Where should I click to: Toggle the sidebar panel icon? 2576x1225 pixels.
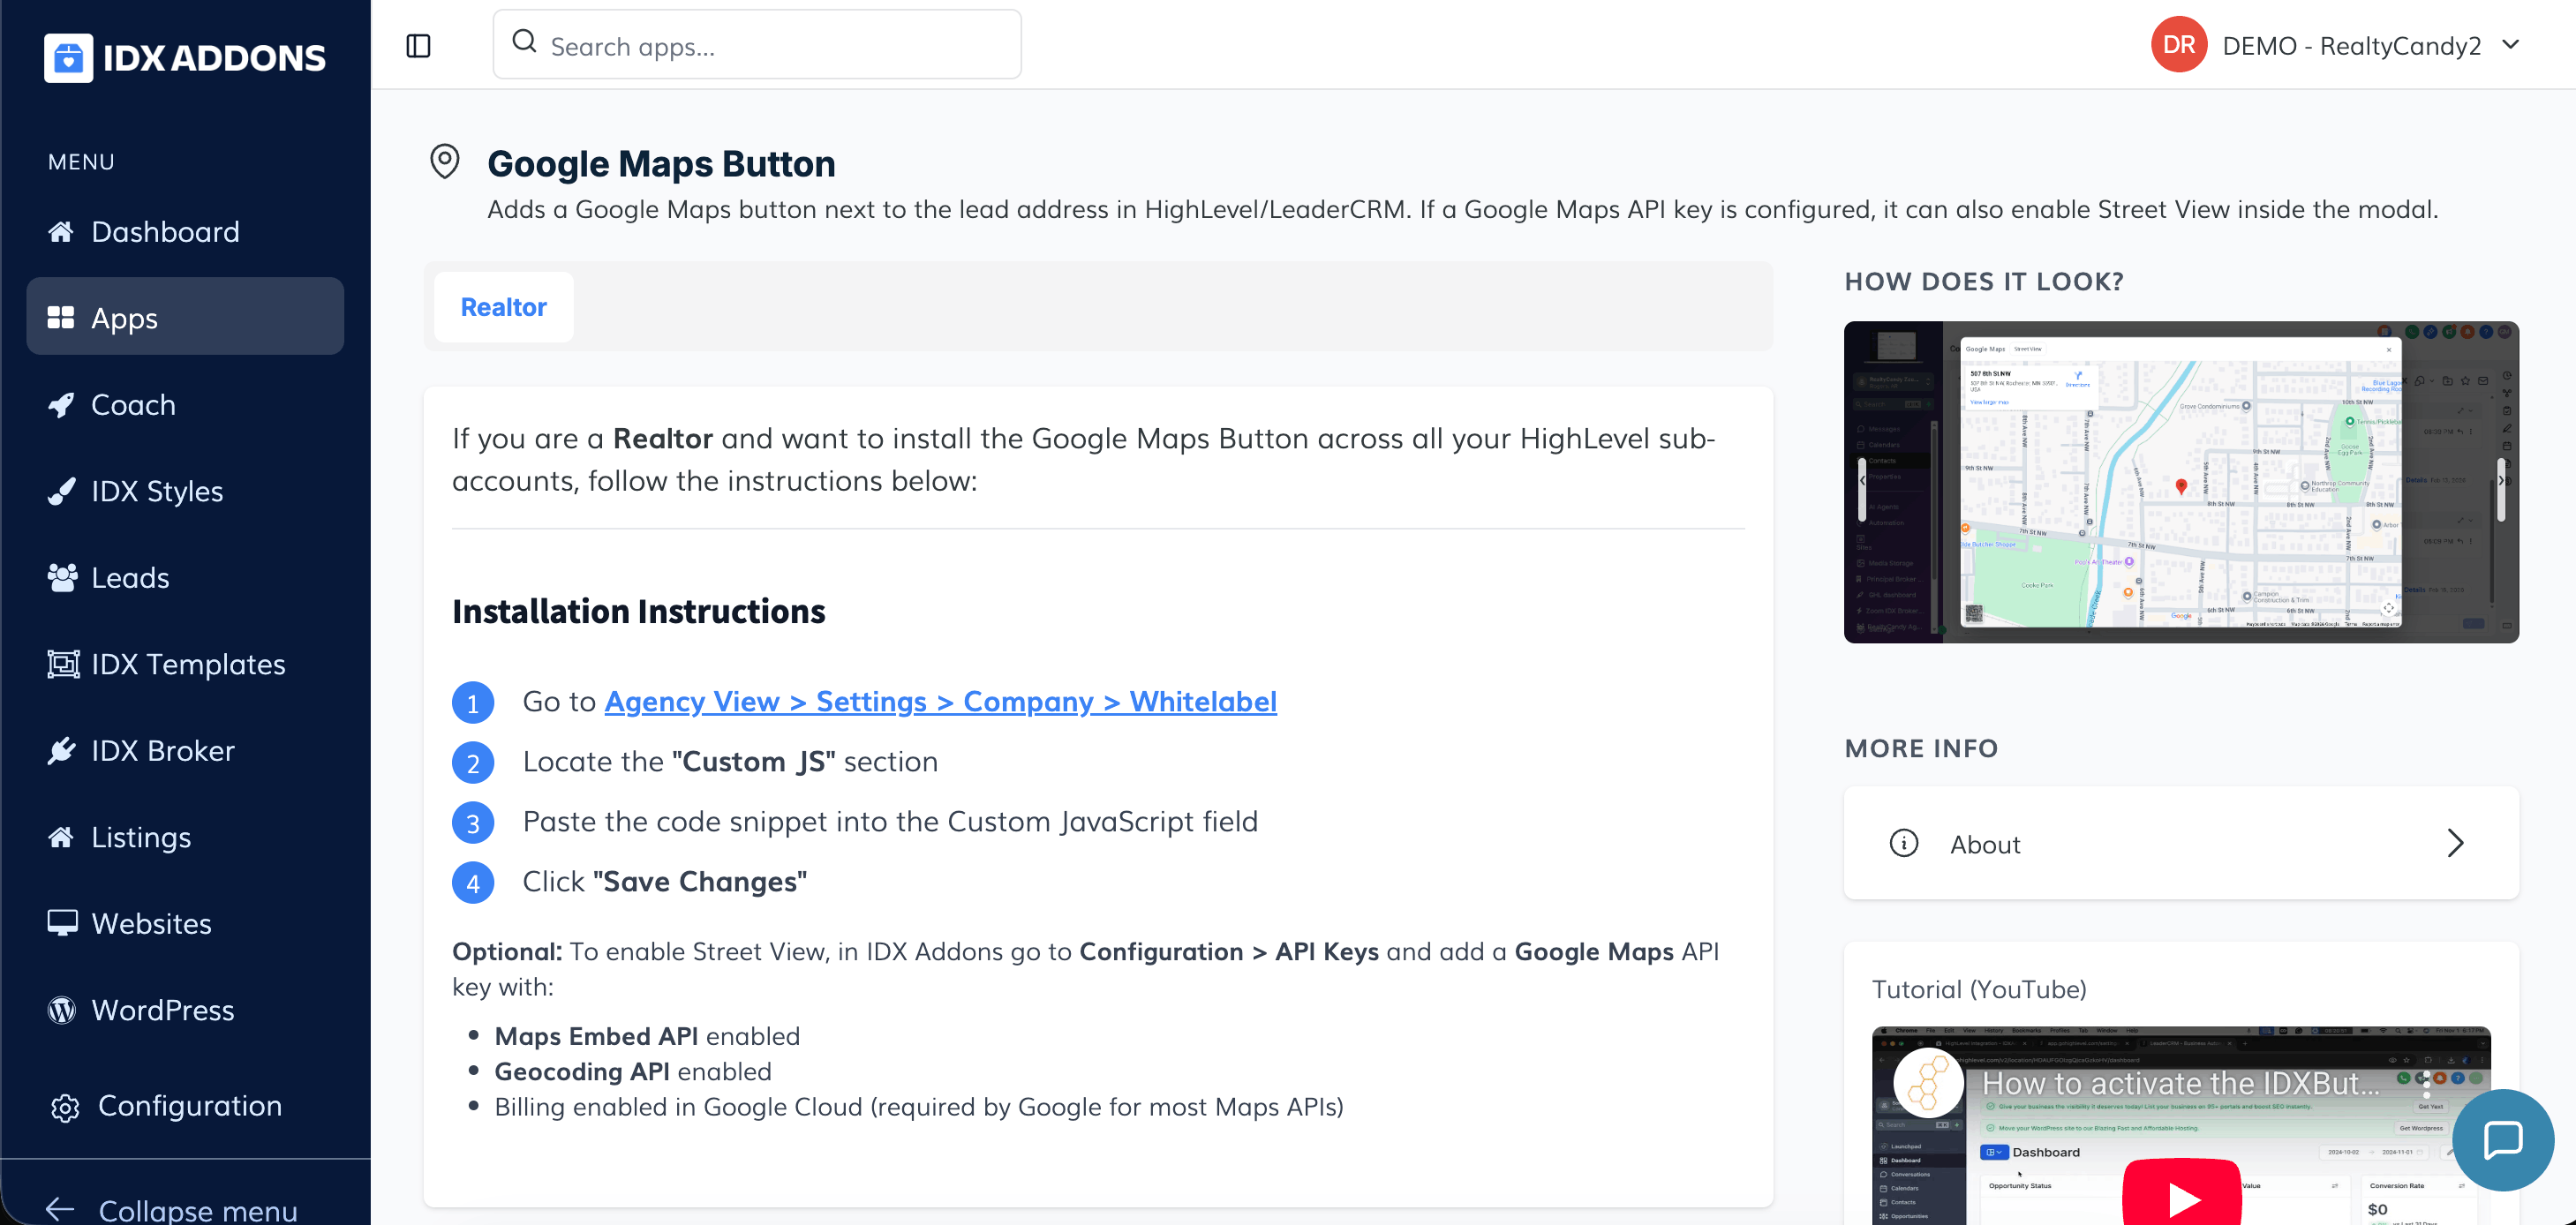[x=418, y=46]
